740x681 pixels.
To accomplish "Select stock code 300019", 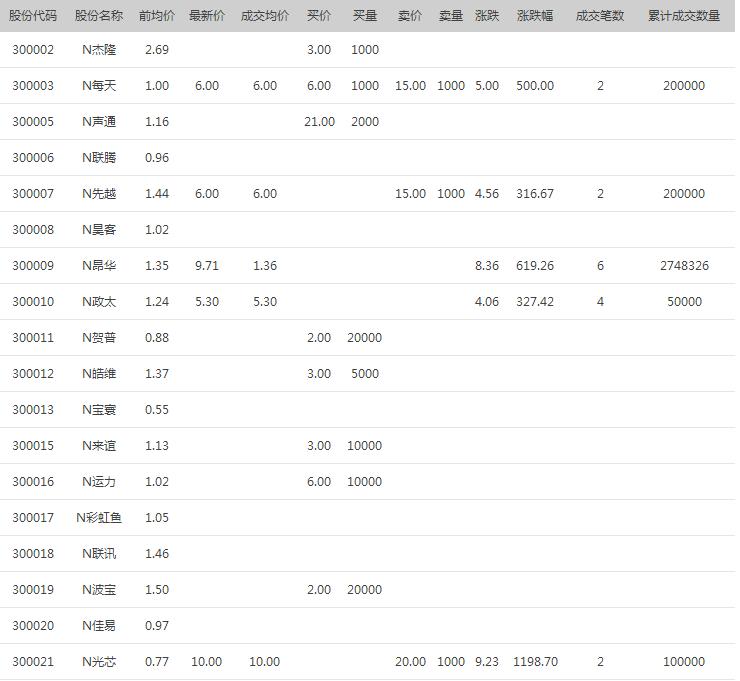I will point(33,589).
